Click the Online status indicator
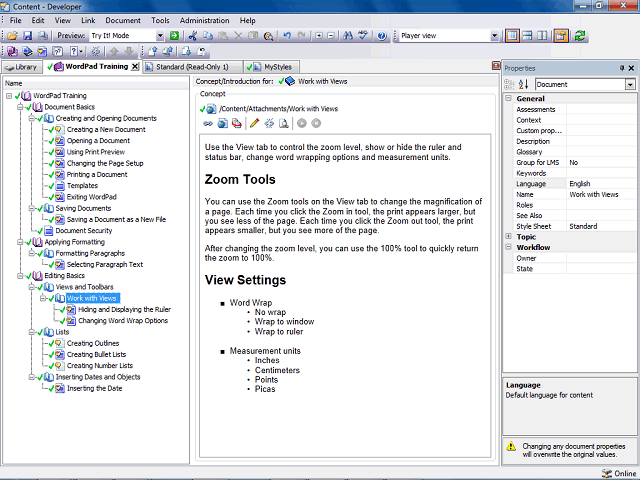Image resolution: width=640 pixels, height=480 pixels. tap(619, 473)
